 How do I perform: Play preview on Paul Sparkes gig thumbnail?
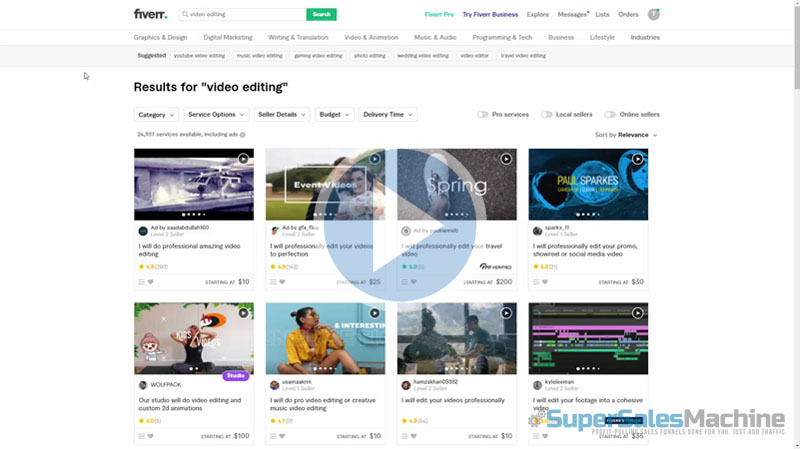[638, 158]
